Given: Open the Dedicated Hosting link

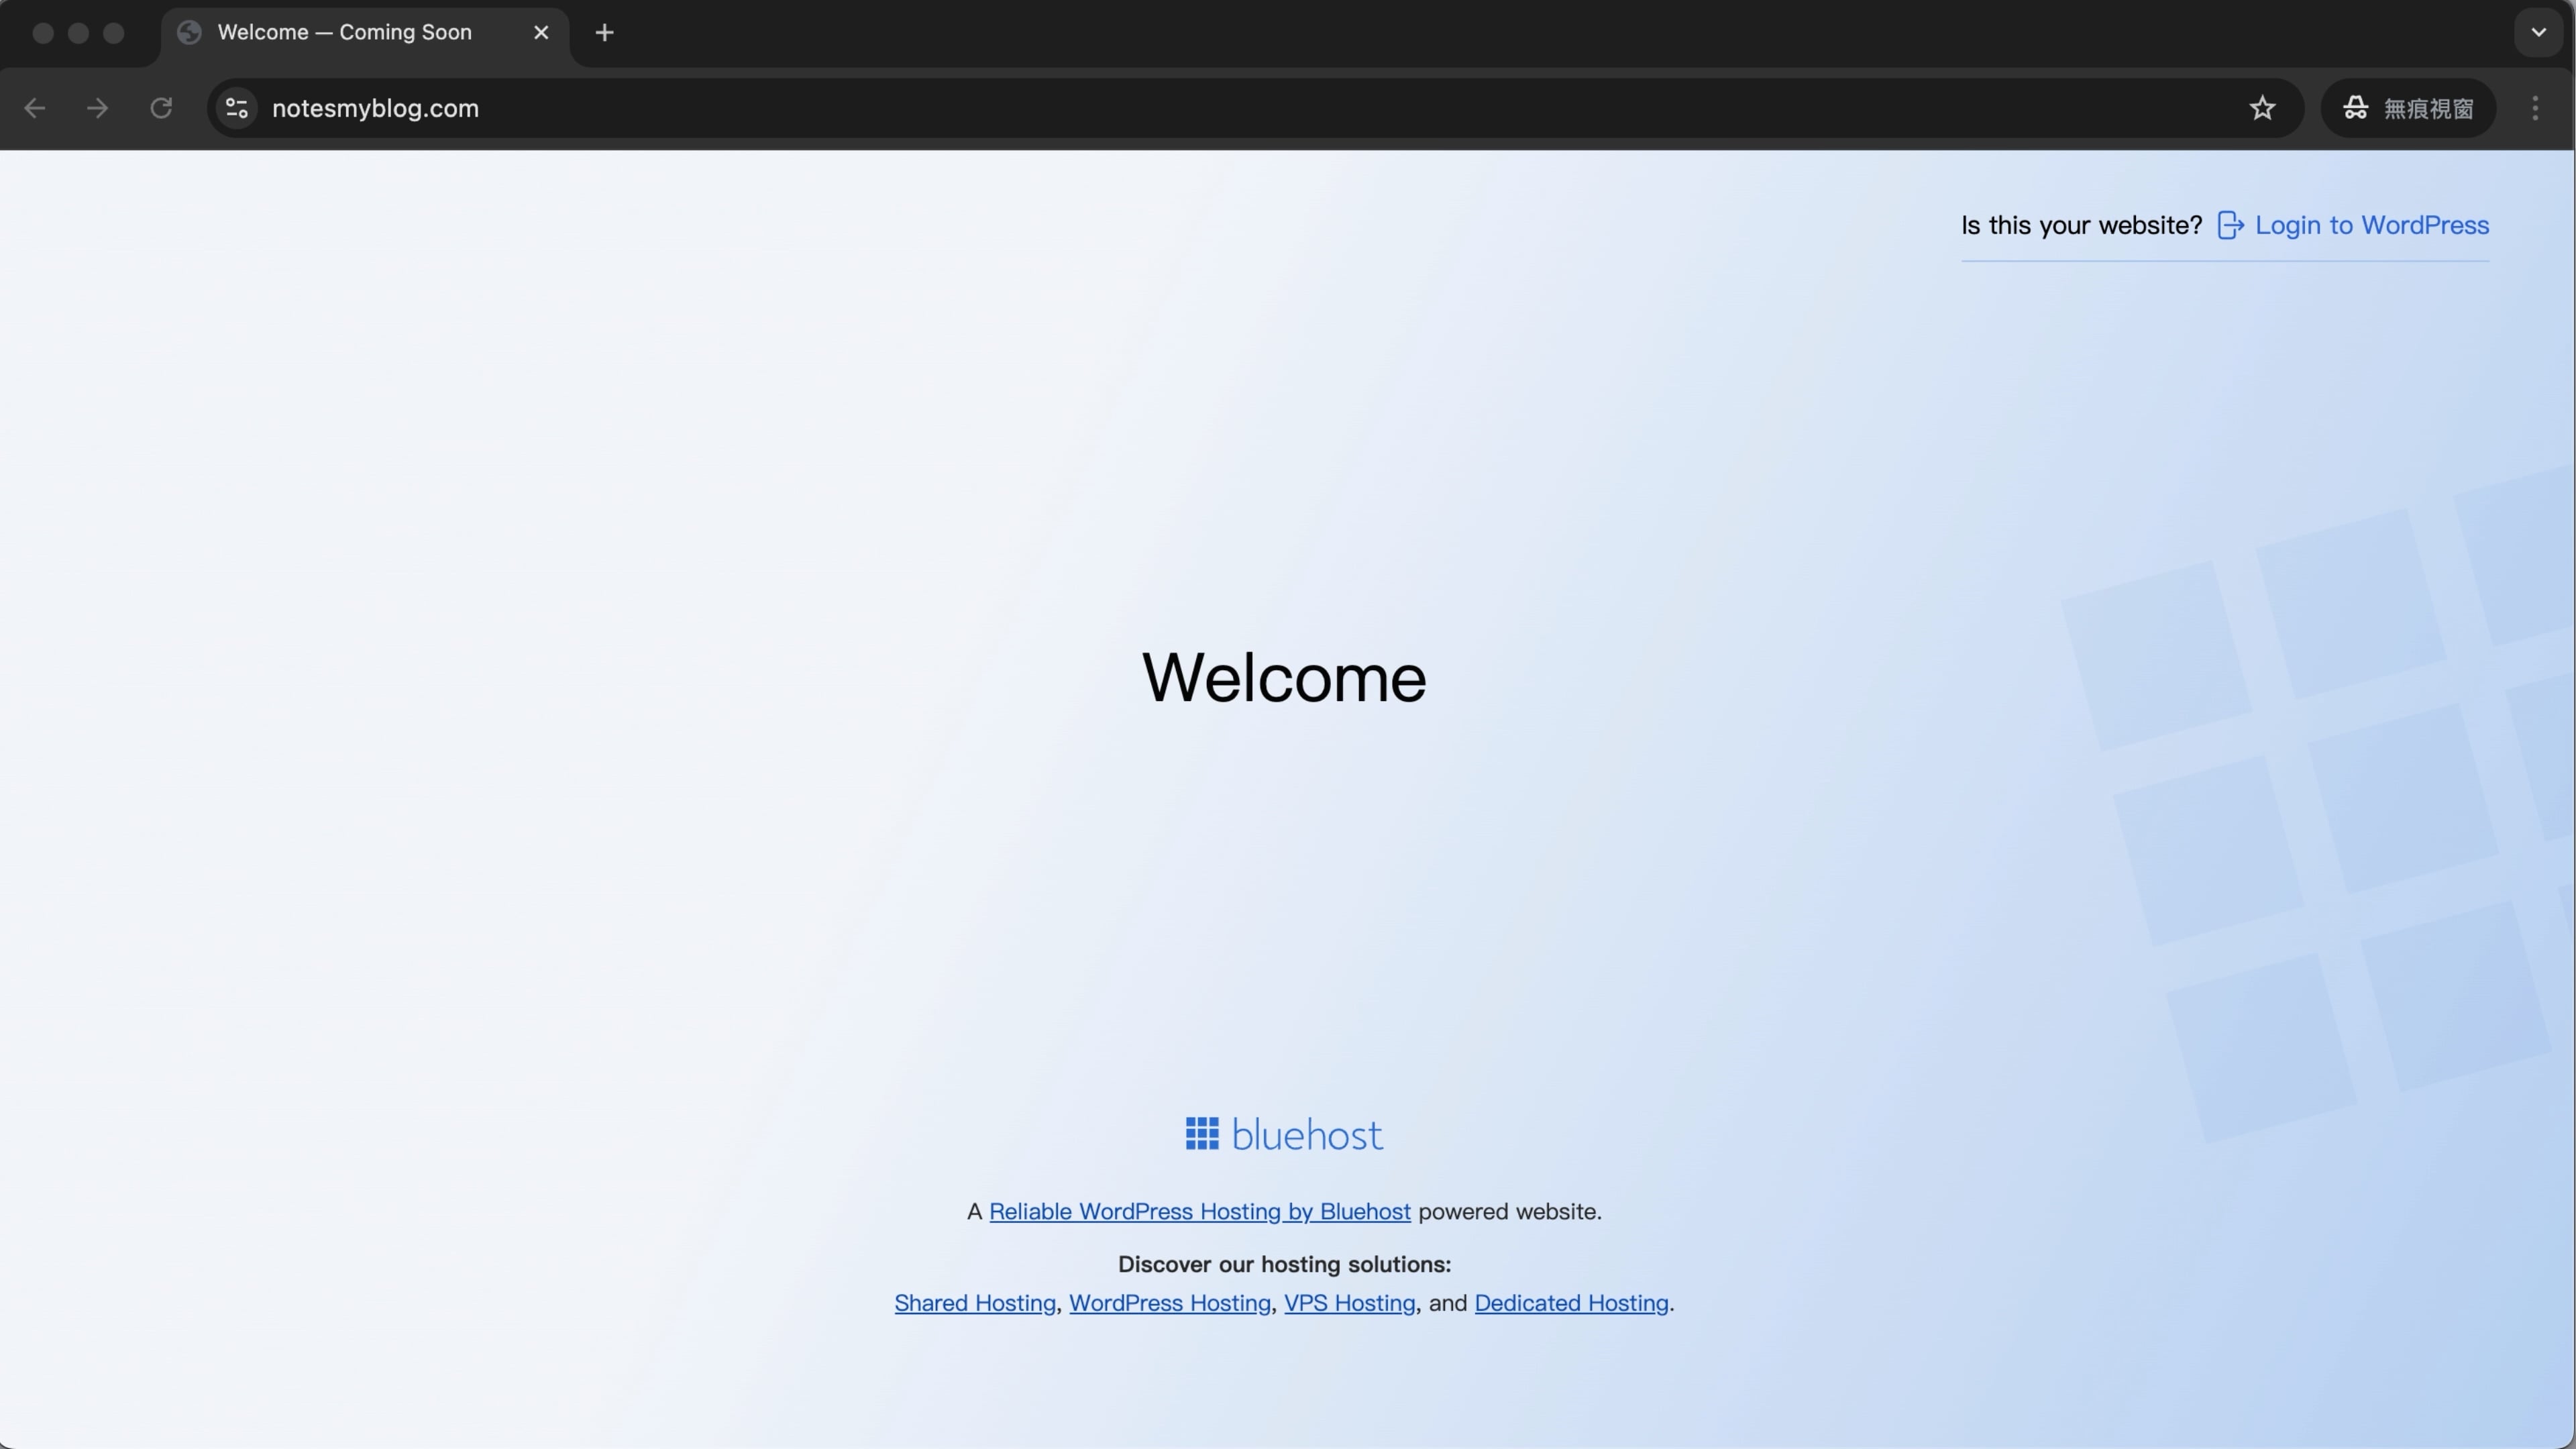Looking at the screenshot, I should coord(1571,1304).
